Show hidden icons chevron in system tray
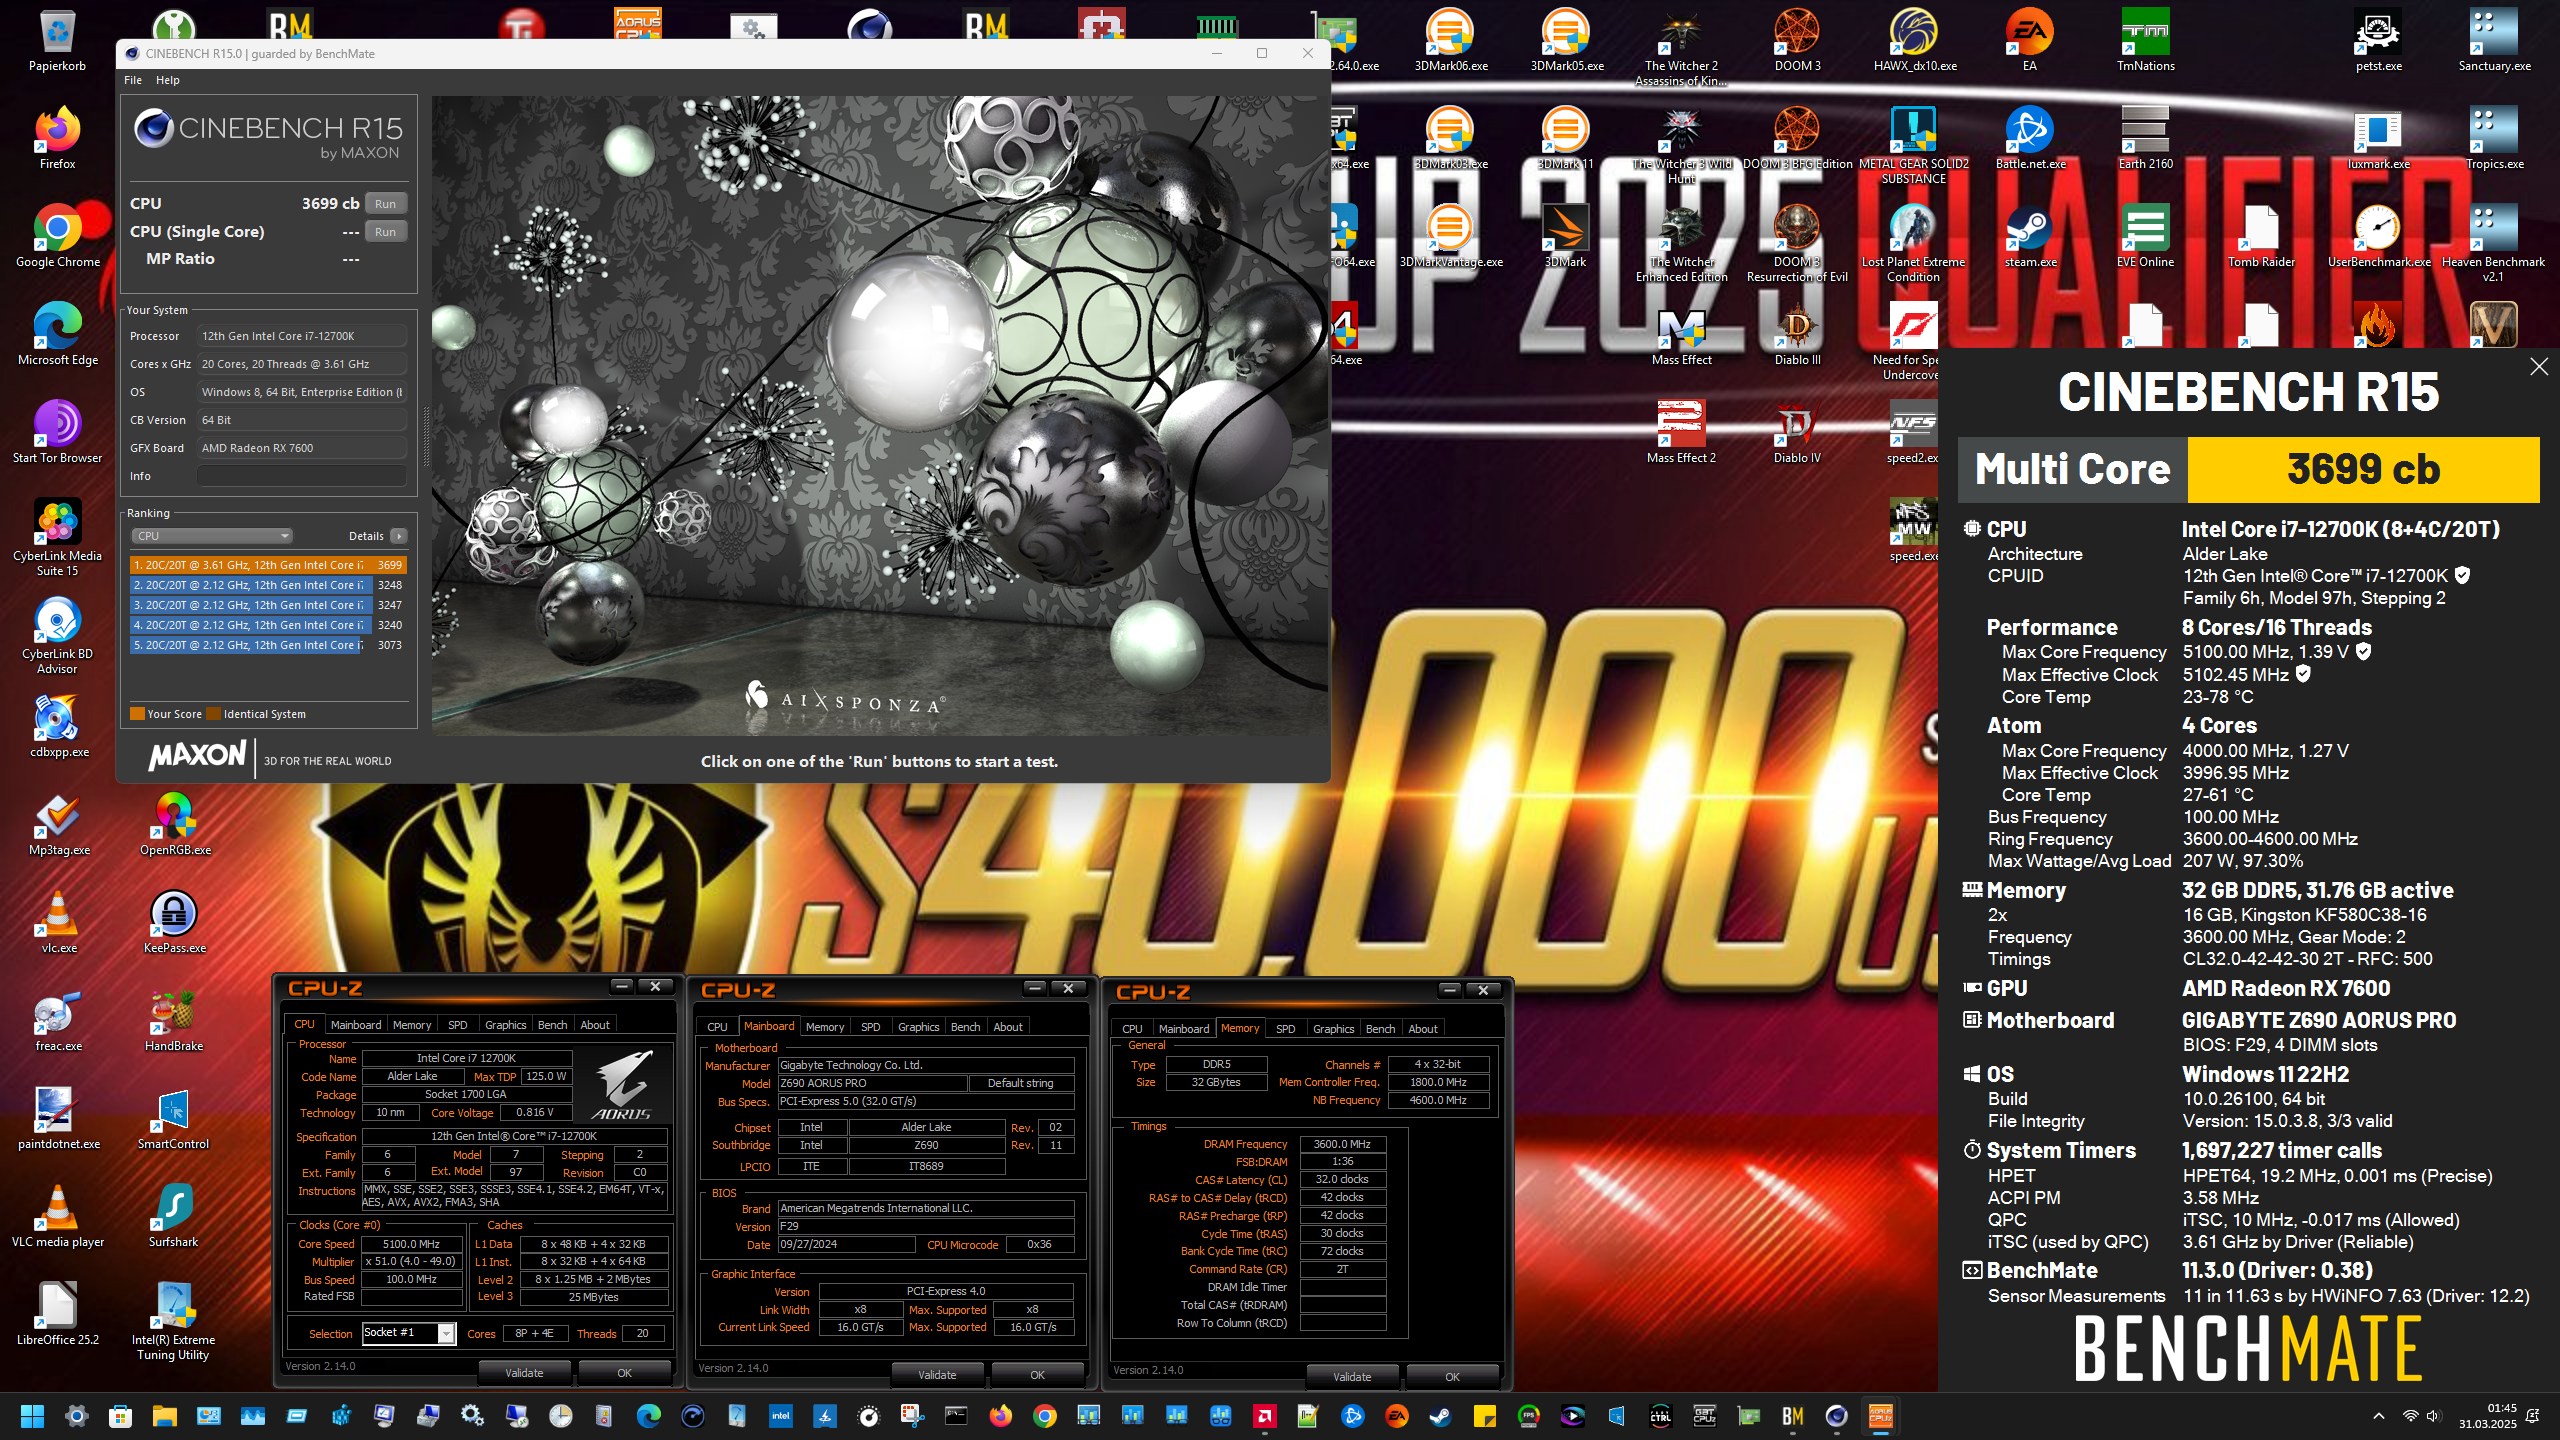This screenshot has width=2560, height=1440. click(2379, 1416)
